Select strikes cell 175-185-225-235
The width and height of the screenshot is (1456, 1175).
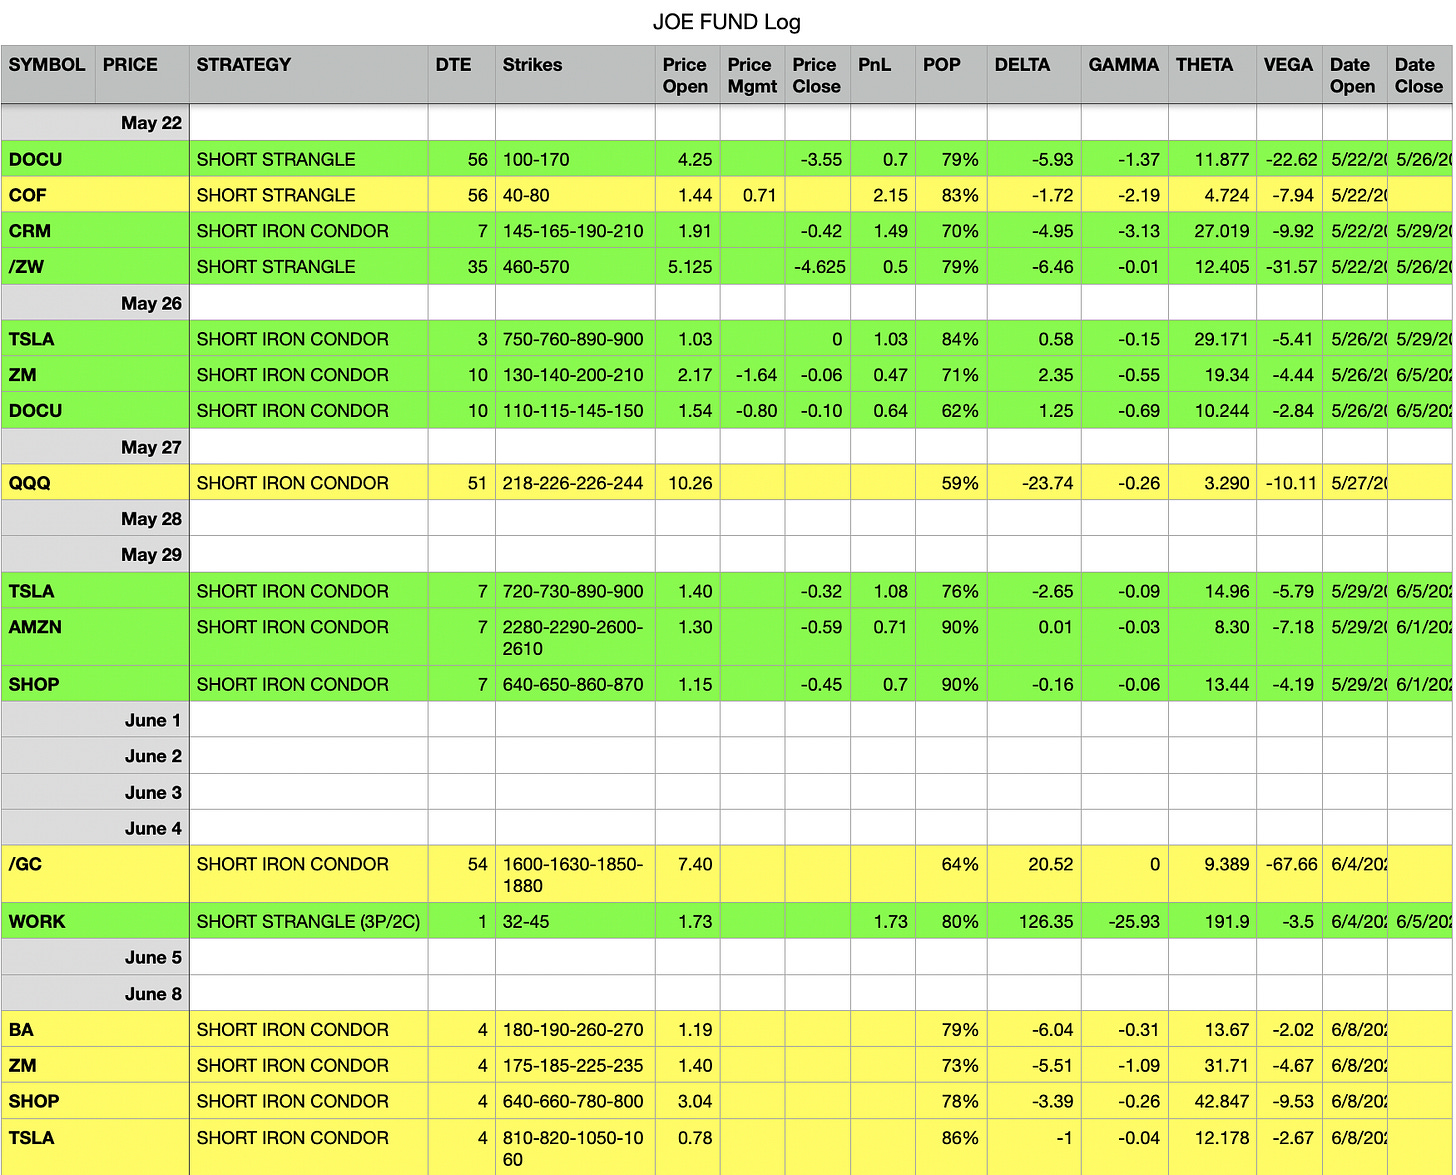pos(575,1066)
